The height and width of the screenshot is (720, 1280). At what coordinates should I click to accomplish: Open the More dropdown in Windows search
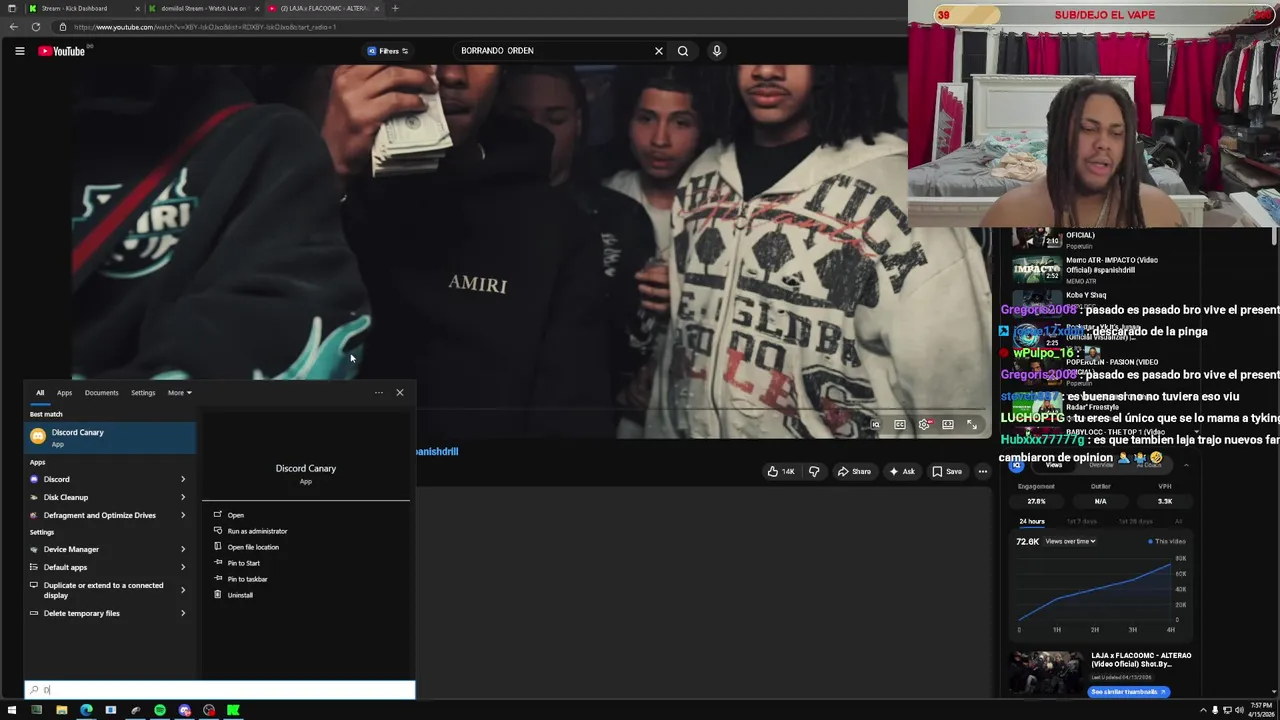point(180,393)
